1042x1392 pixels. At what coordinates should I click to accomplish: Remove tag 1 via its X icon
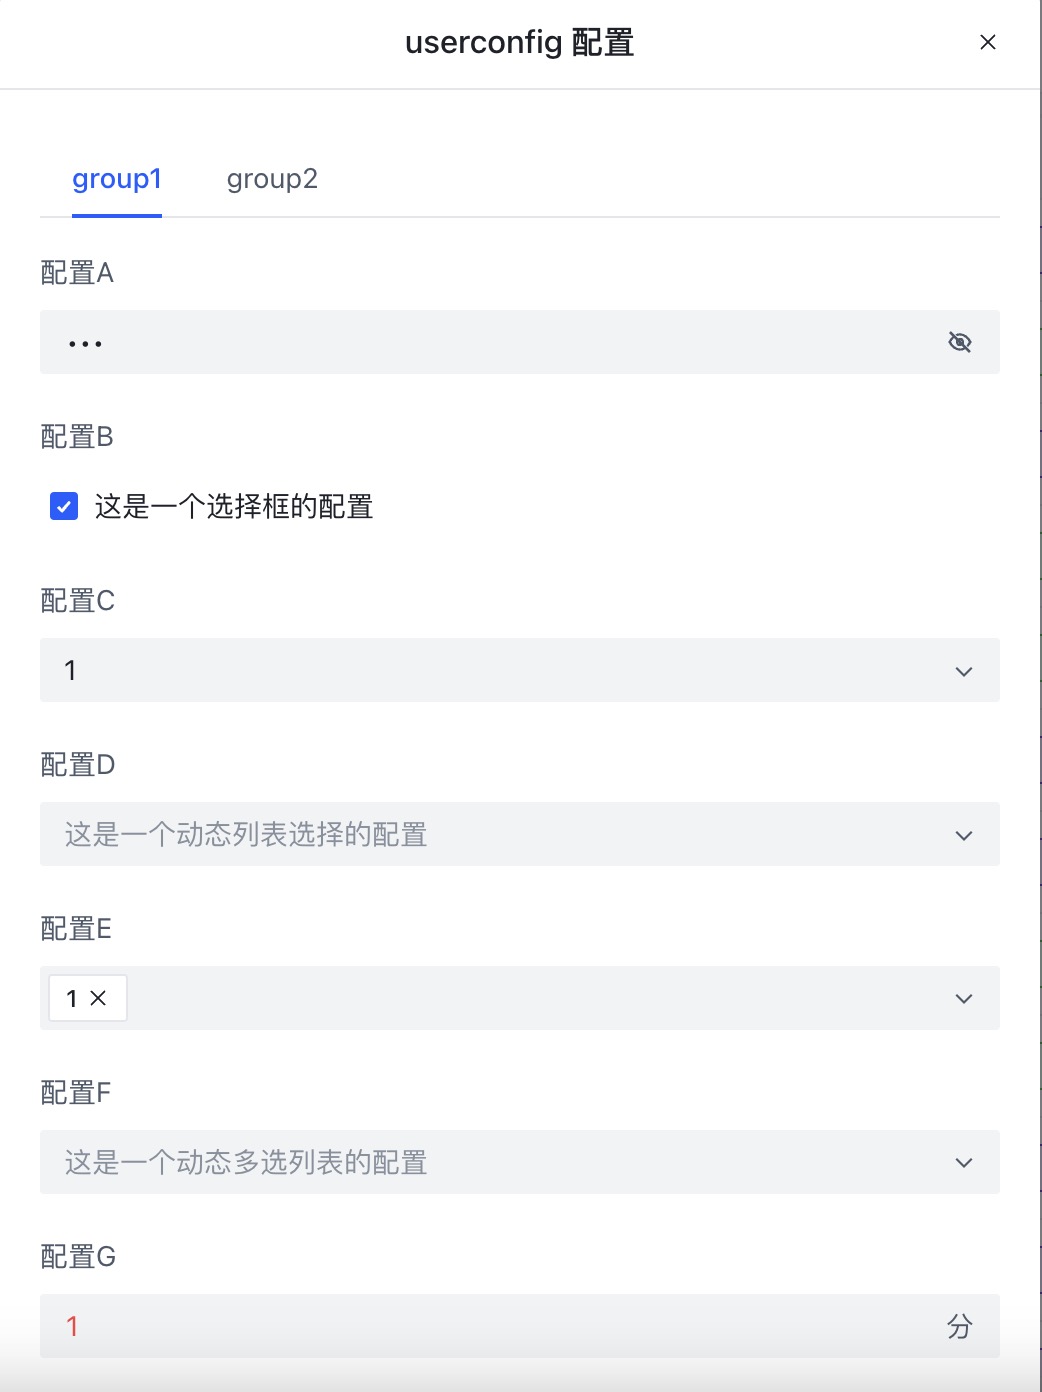coord(98,998)
